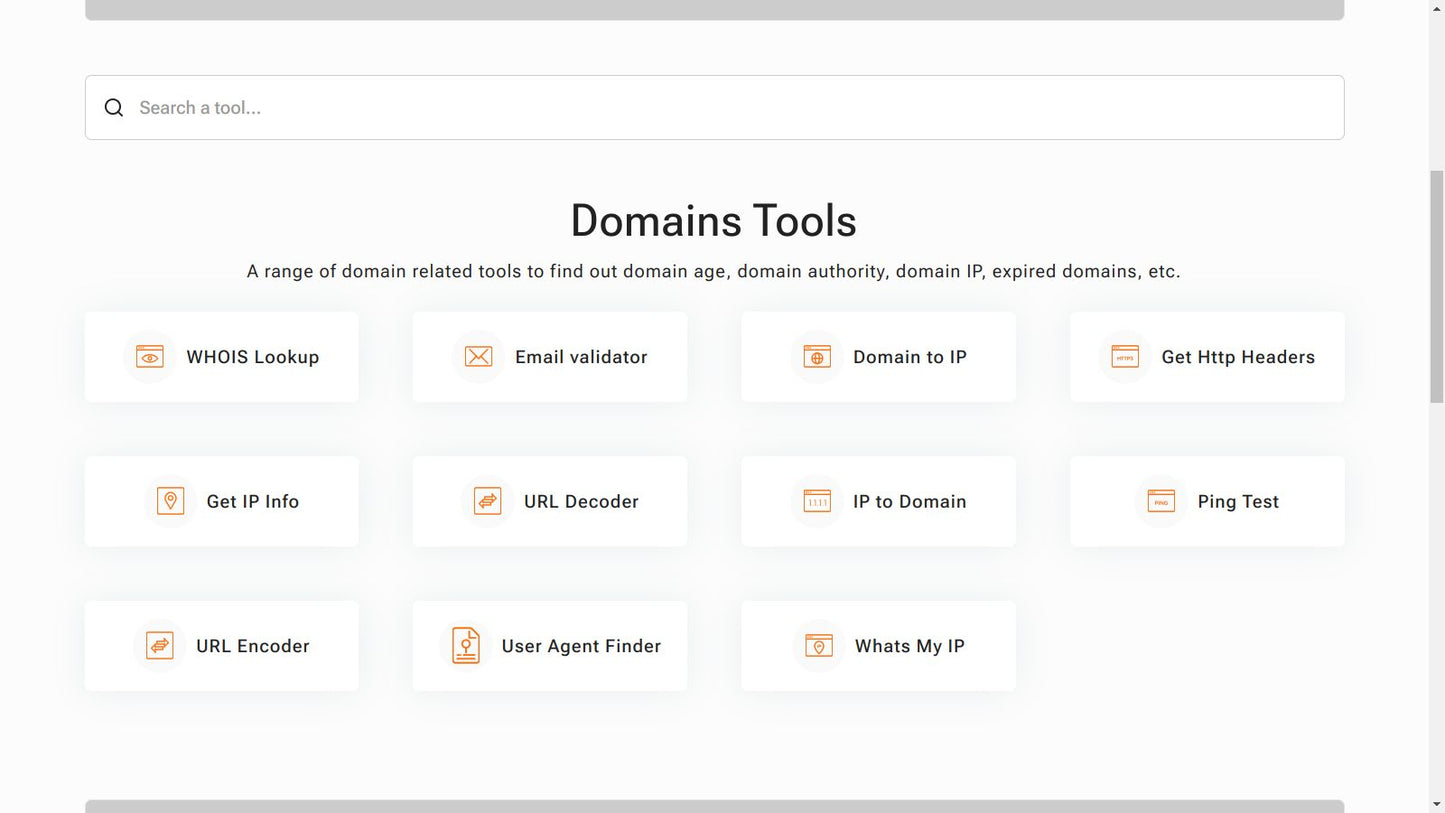Click the Get Http Headers HTTPS icon

[1125, 357]
